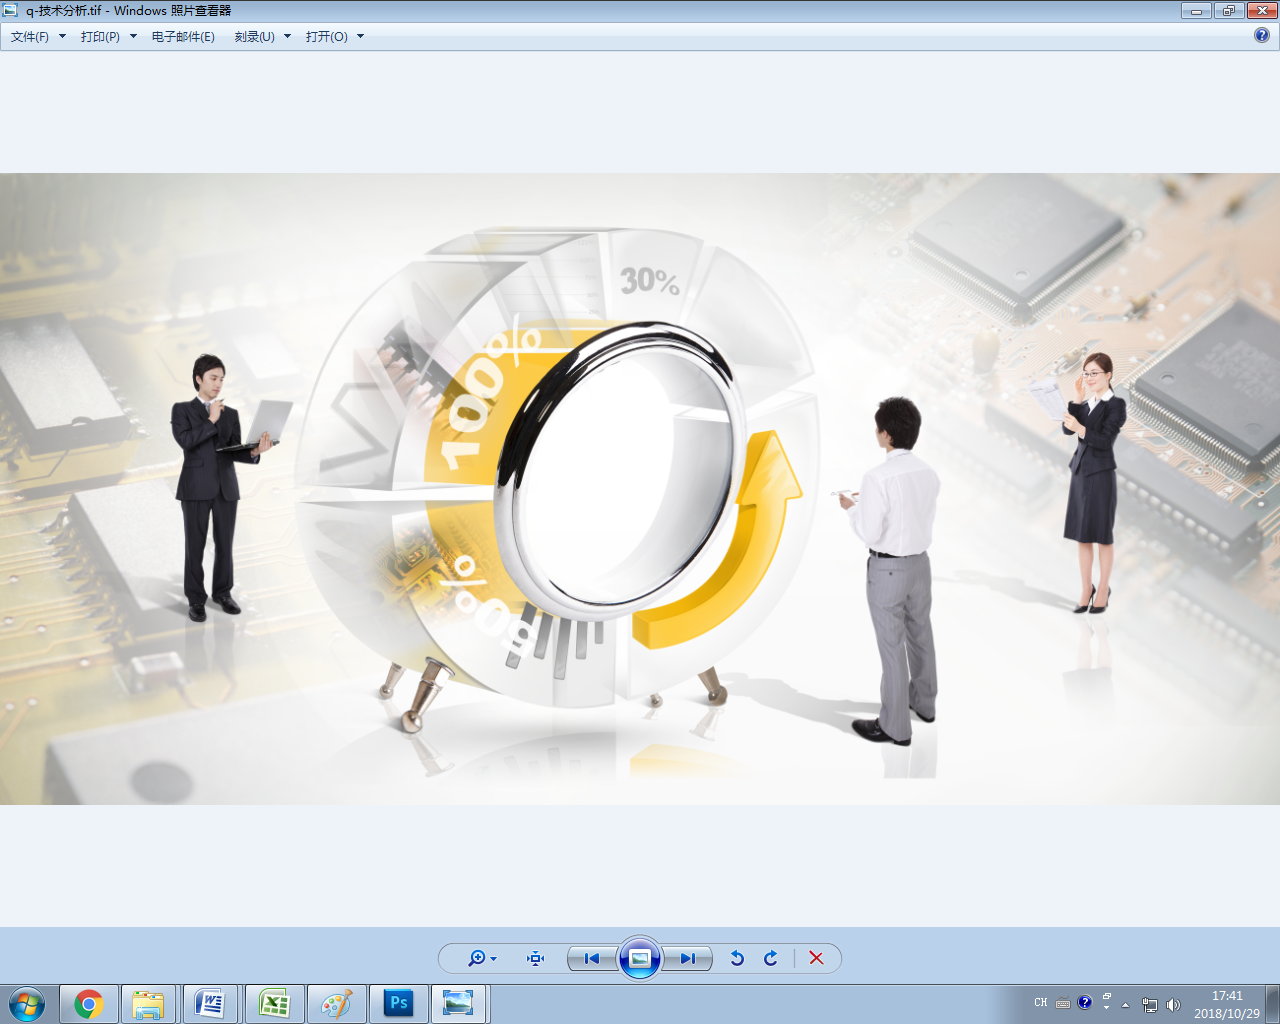
Task: Switch to Excel in the taskbar
Action: tap(274, 1003)
